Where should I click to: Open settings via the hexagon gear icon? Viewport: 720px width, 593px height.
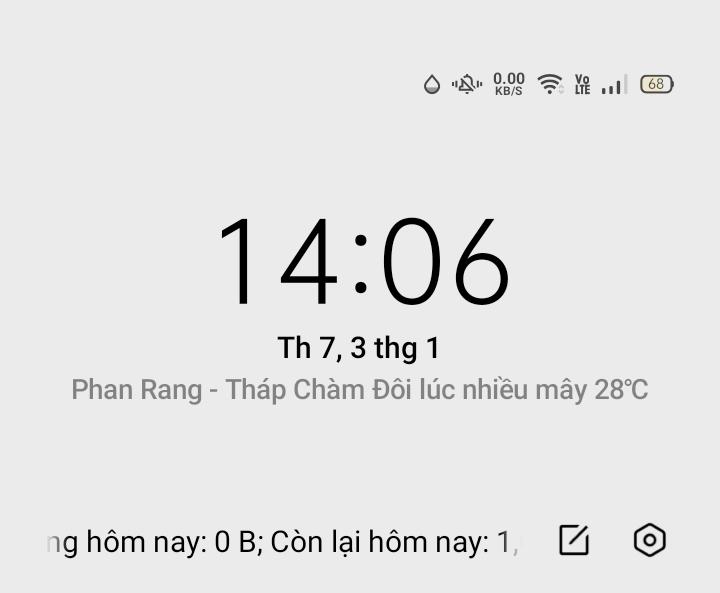(x=649, y=540)
